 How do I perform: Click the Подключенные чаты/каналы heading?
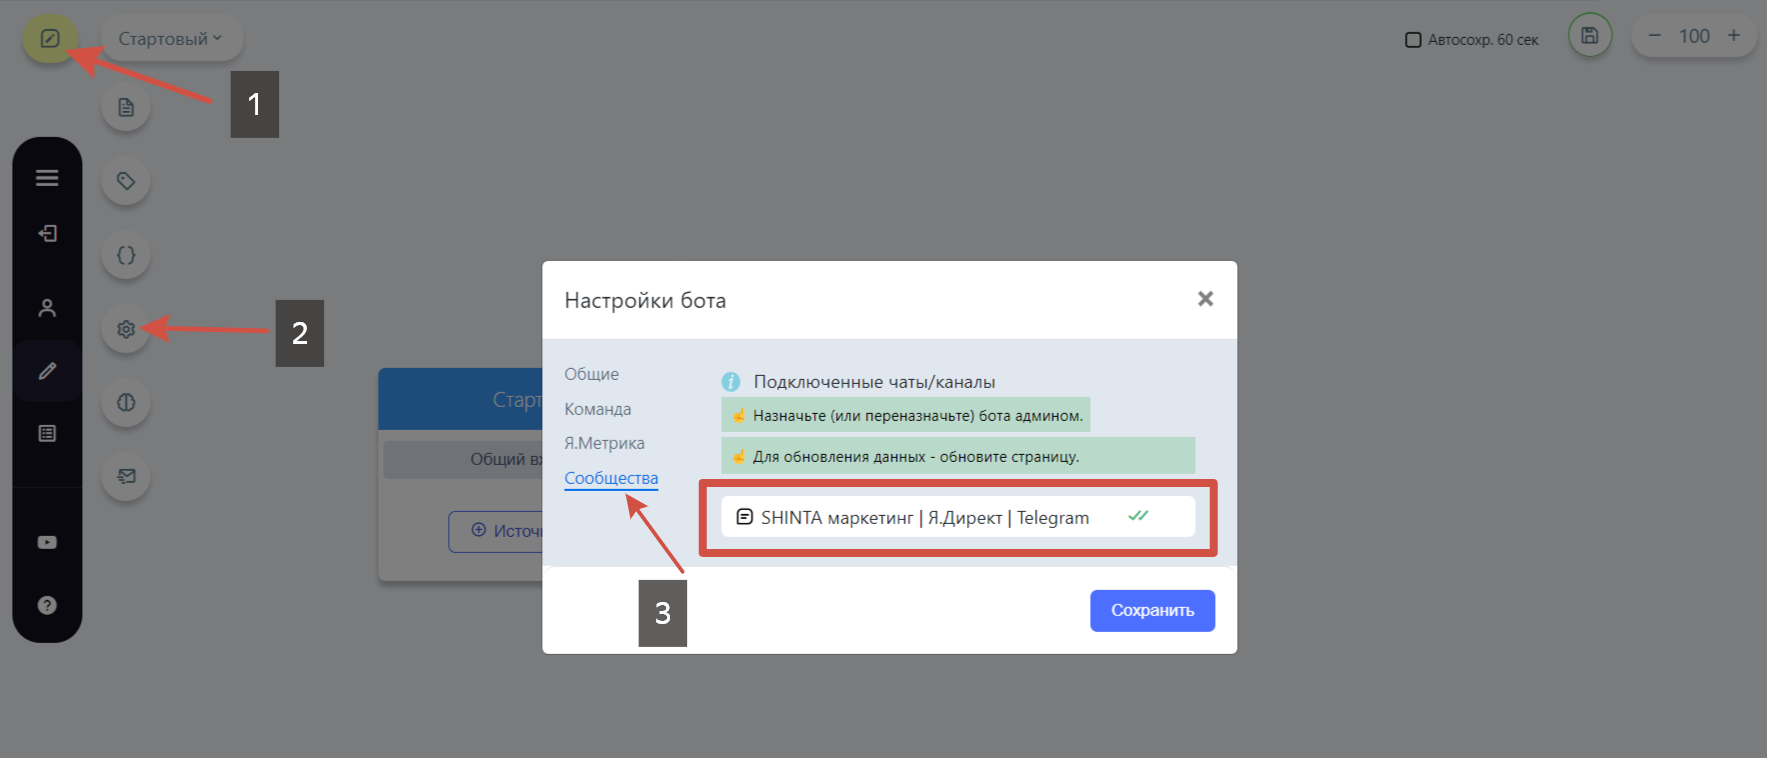point(874,382)
